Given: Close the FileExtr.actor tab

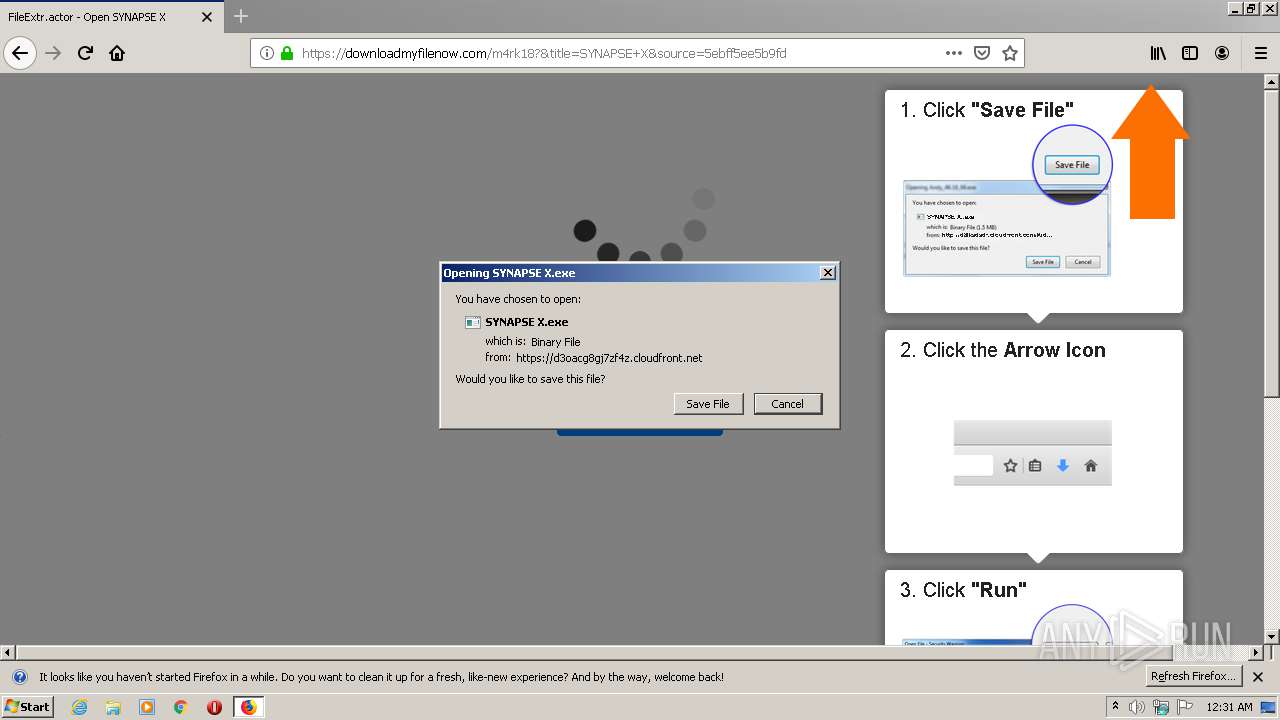Looking at the screenshot, I should [x=207, y=17].
